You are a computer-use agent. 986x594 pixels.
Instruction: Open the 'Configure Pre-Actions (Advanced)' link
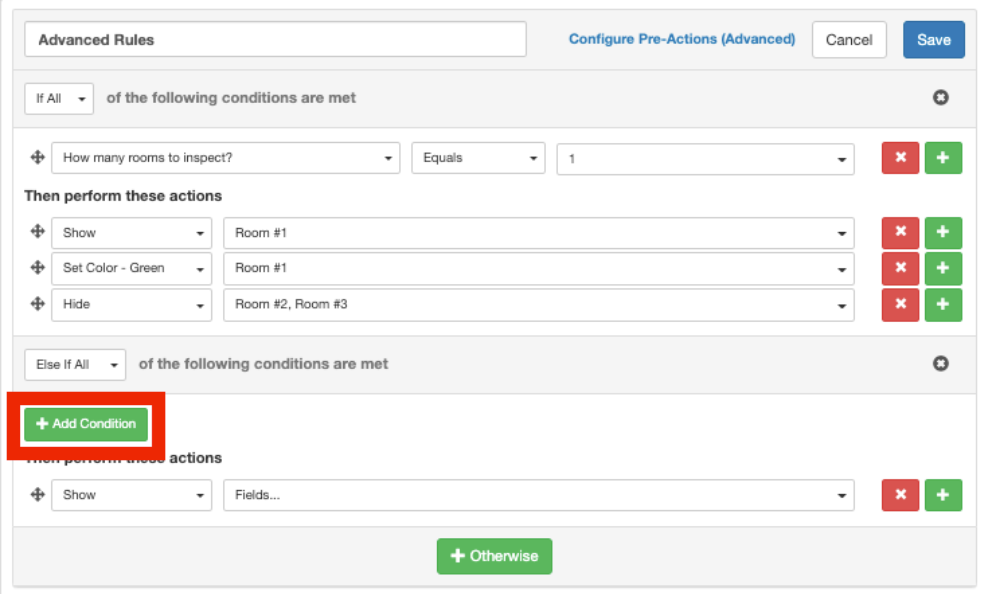pos(682,39)
